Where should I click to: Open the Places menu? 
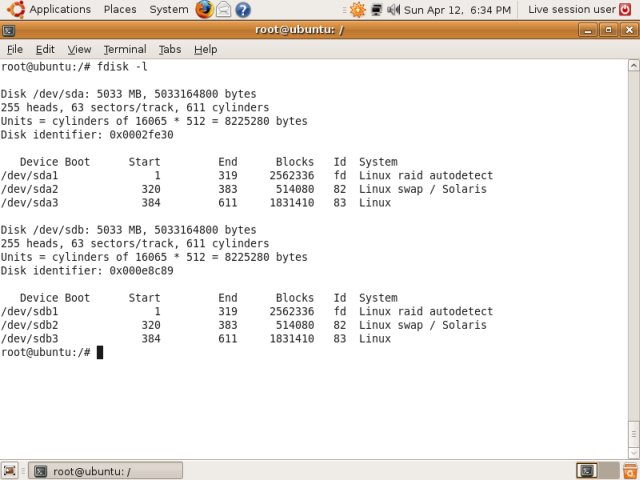click(x=120, y=9)
